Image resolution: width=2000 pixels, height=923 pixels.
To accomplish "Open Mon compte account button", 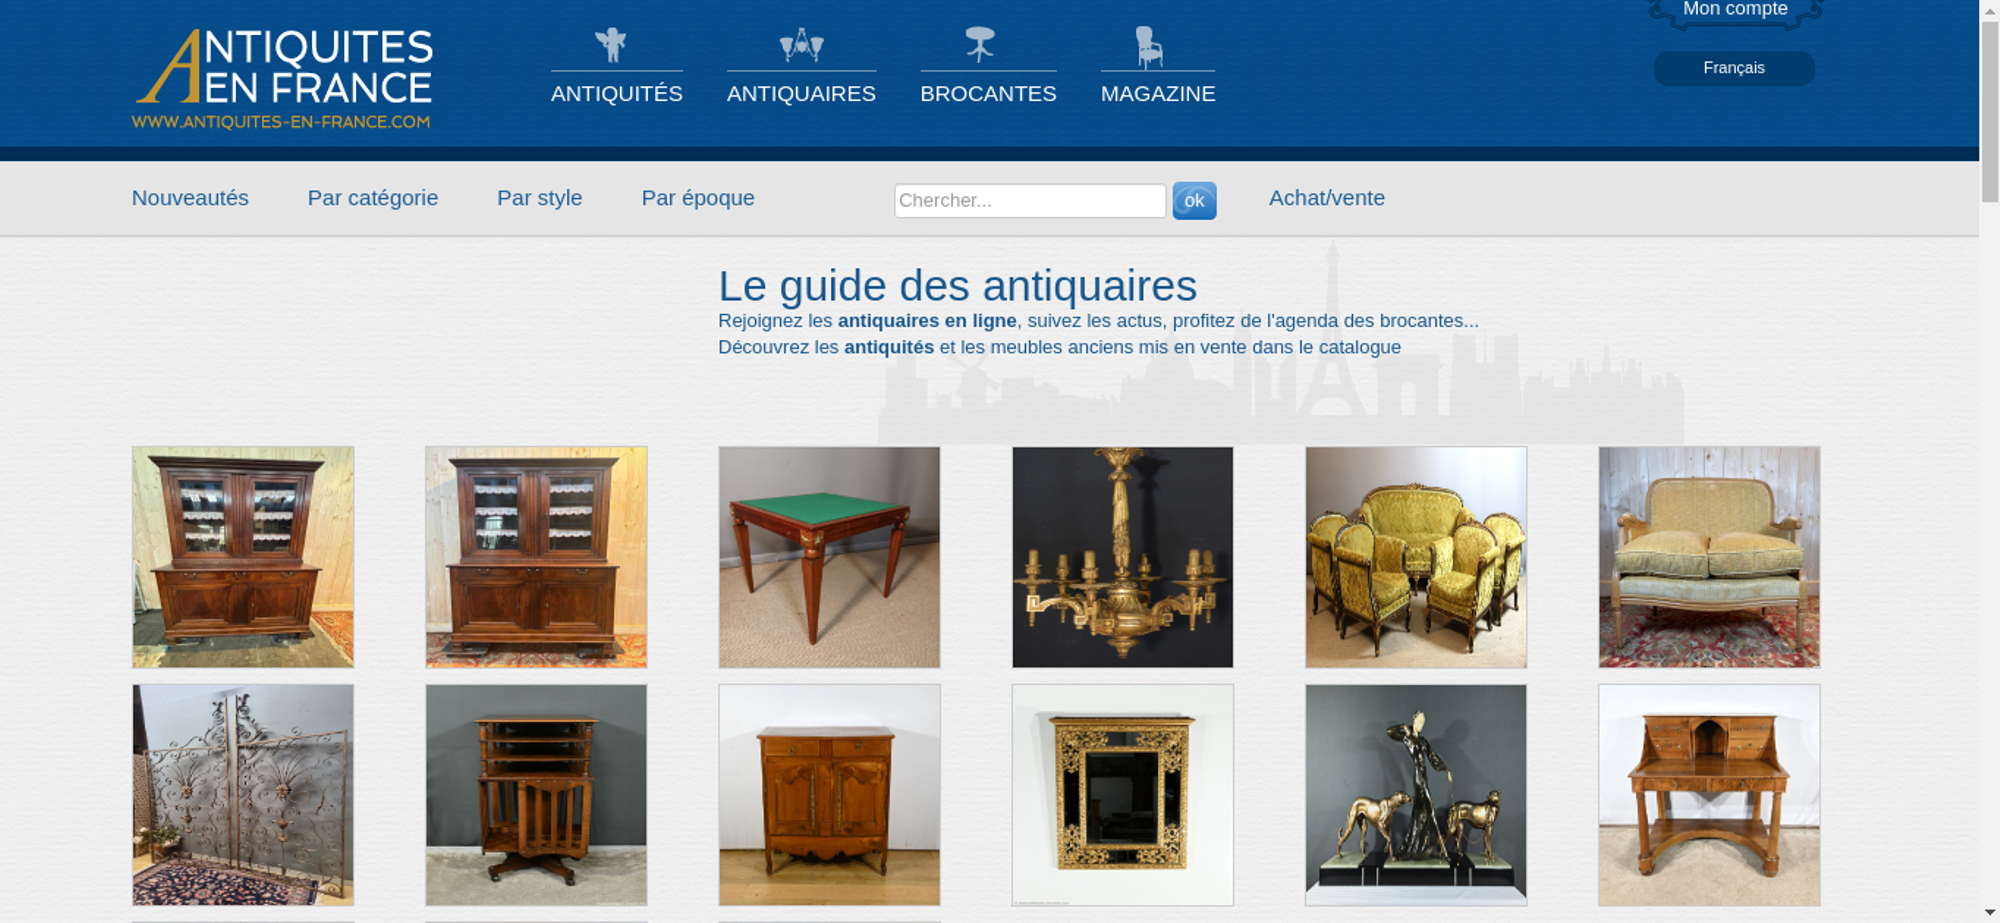I will coord(1735,11).
